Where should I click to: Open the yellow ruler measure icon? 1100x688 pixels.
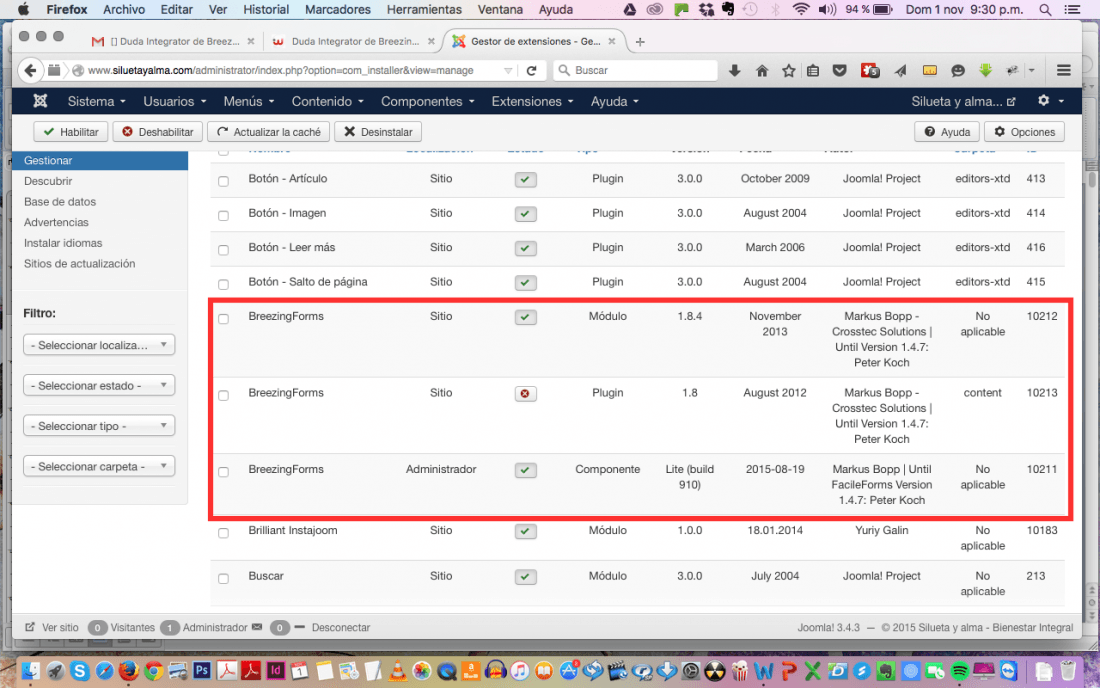pyautogui.click(x=930, y=70)
